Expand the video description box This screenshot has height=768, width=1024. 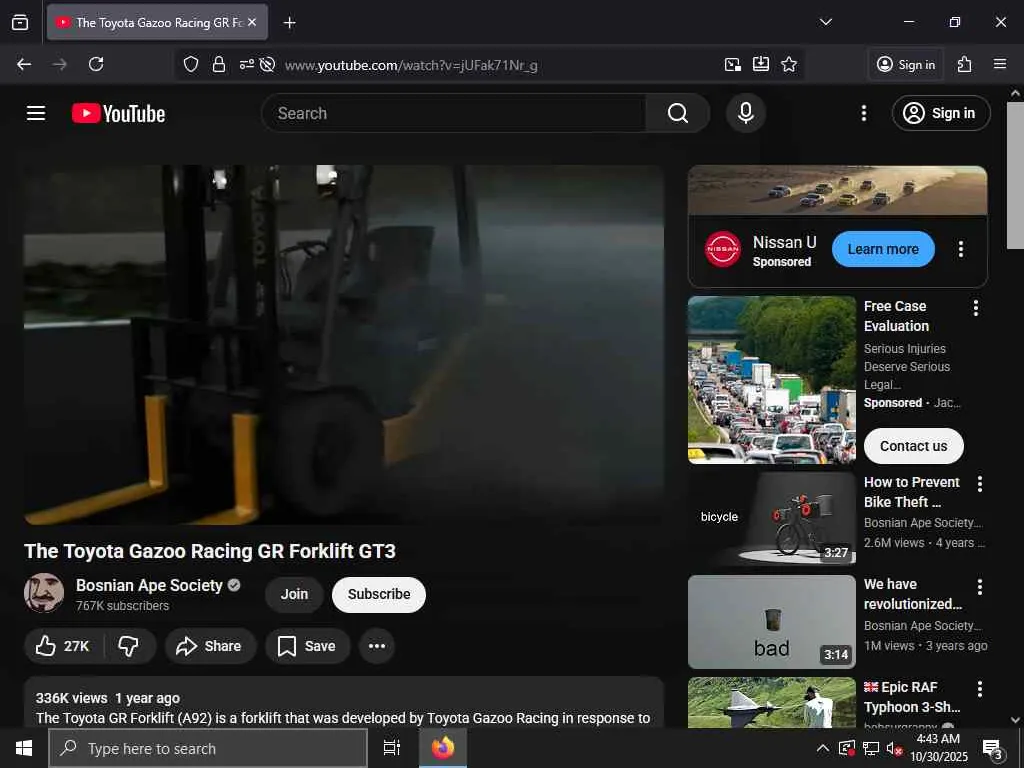[344, 703]
